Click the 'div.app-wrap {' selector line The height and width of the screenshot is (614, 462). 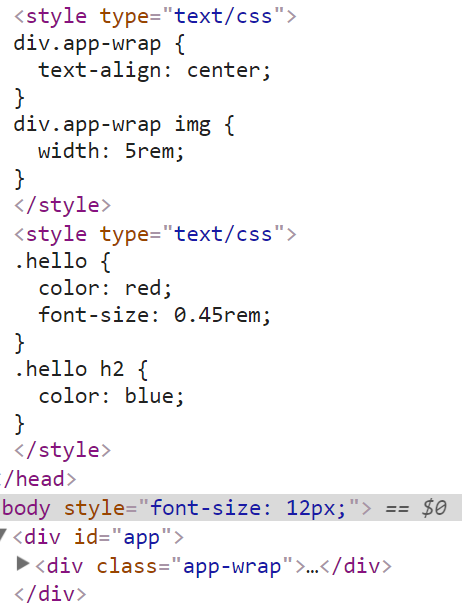click(x=99, y=44)
